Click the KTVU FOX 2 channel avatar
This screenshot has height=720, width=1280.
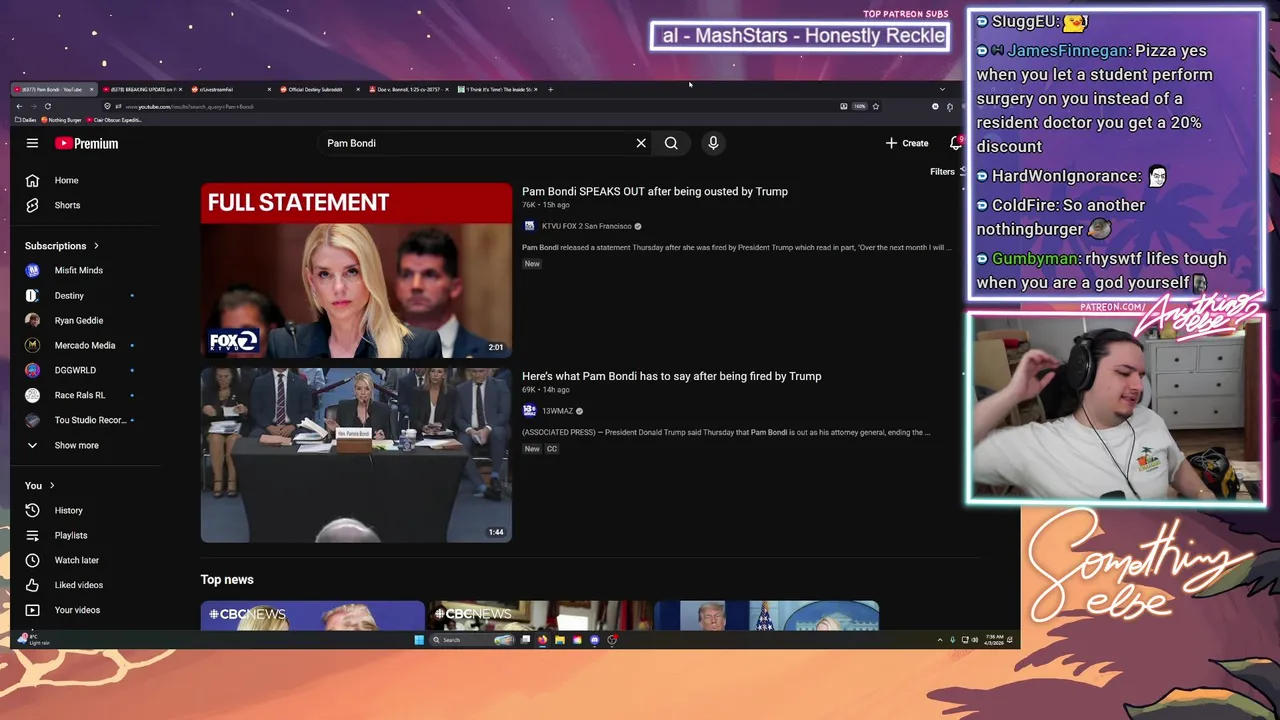[529, 226]
